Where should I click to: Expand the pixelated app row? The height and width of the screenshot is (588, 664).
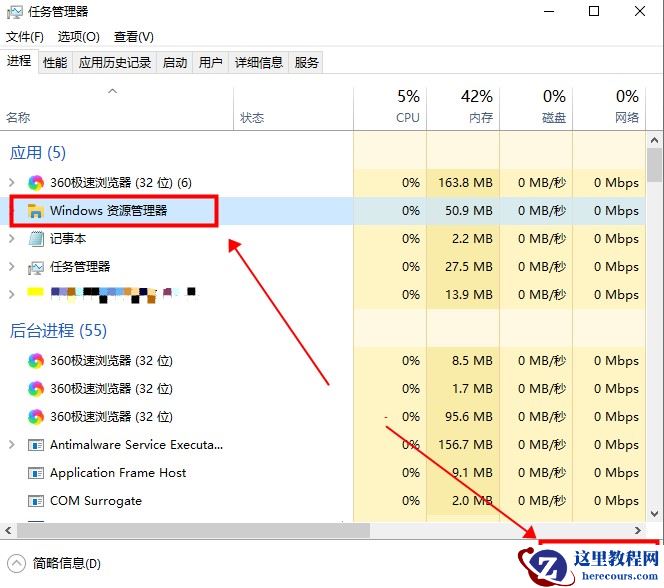pos(12,294)
